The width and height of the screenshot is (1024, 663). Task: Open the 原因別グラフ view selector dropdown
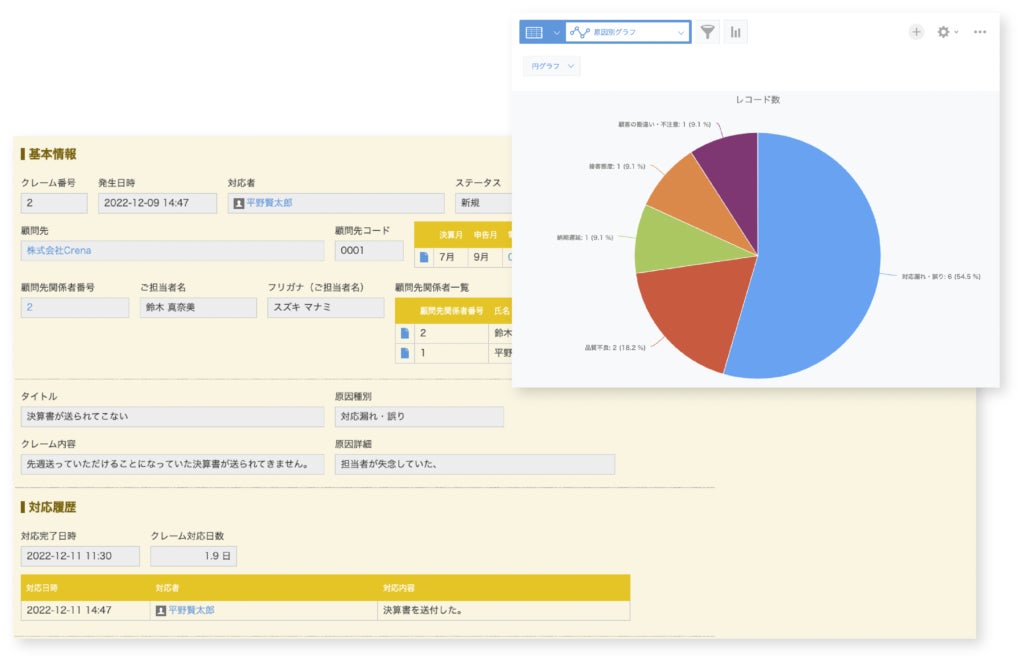628,32
